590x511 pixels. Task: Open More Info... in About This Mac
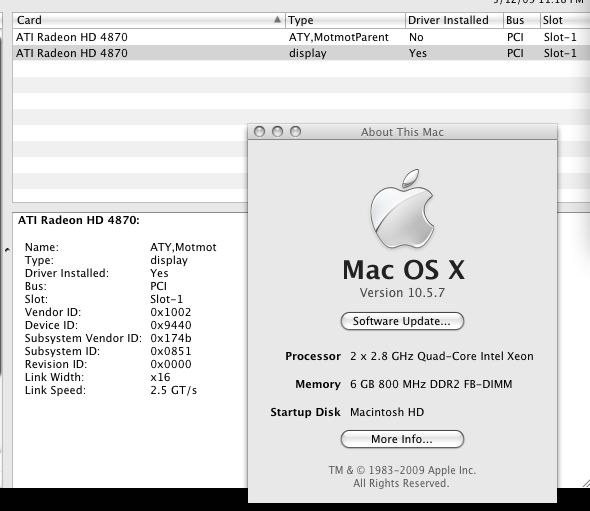pyautogui.click(x=402, y=439)
